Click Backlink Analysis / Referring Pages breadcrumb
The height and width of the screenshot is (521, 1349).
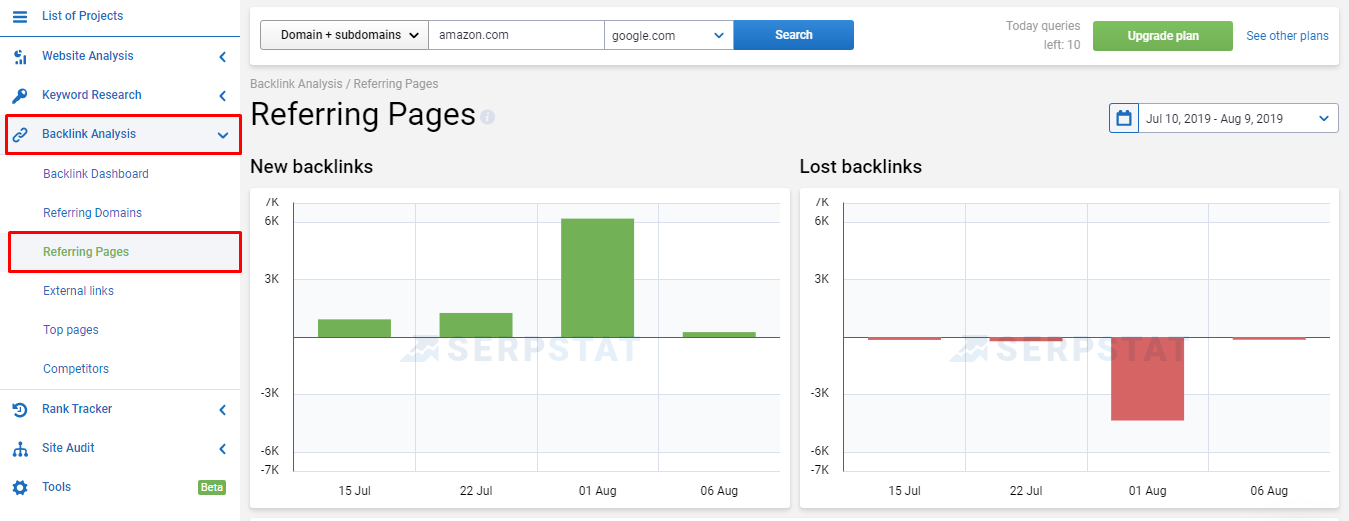coord(344,84)
